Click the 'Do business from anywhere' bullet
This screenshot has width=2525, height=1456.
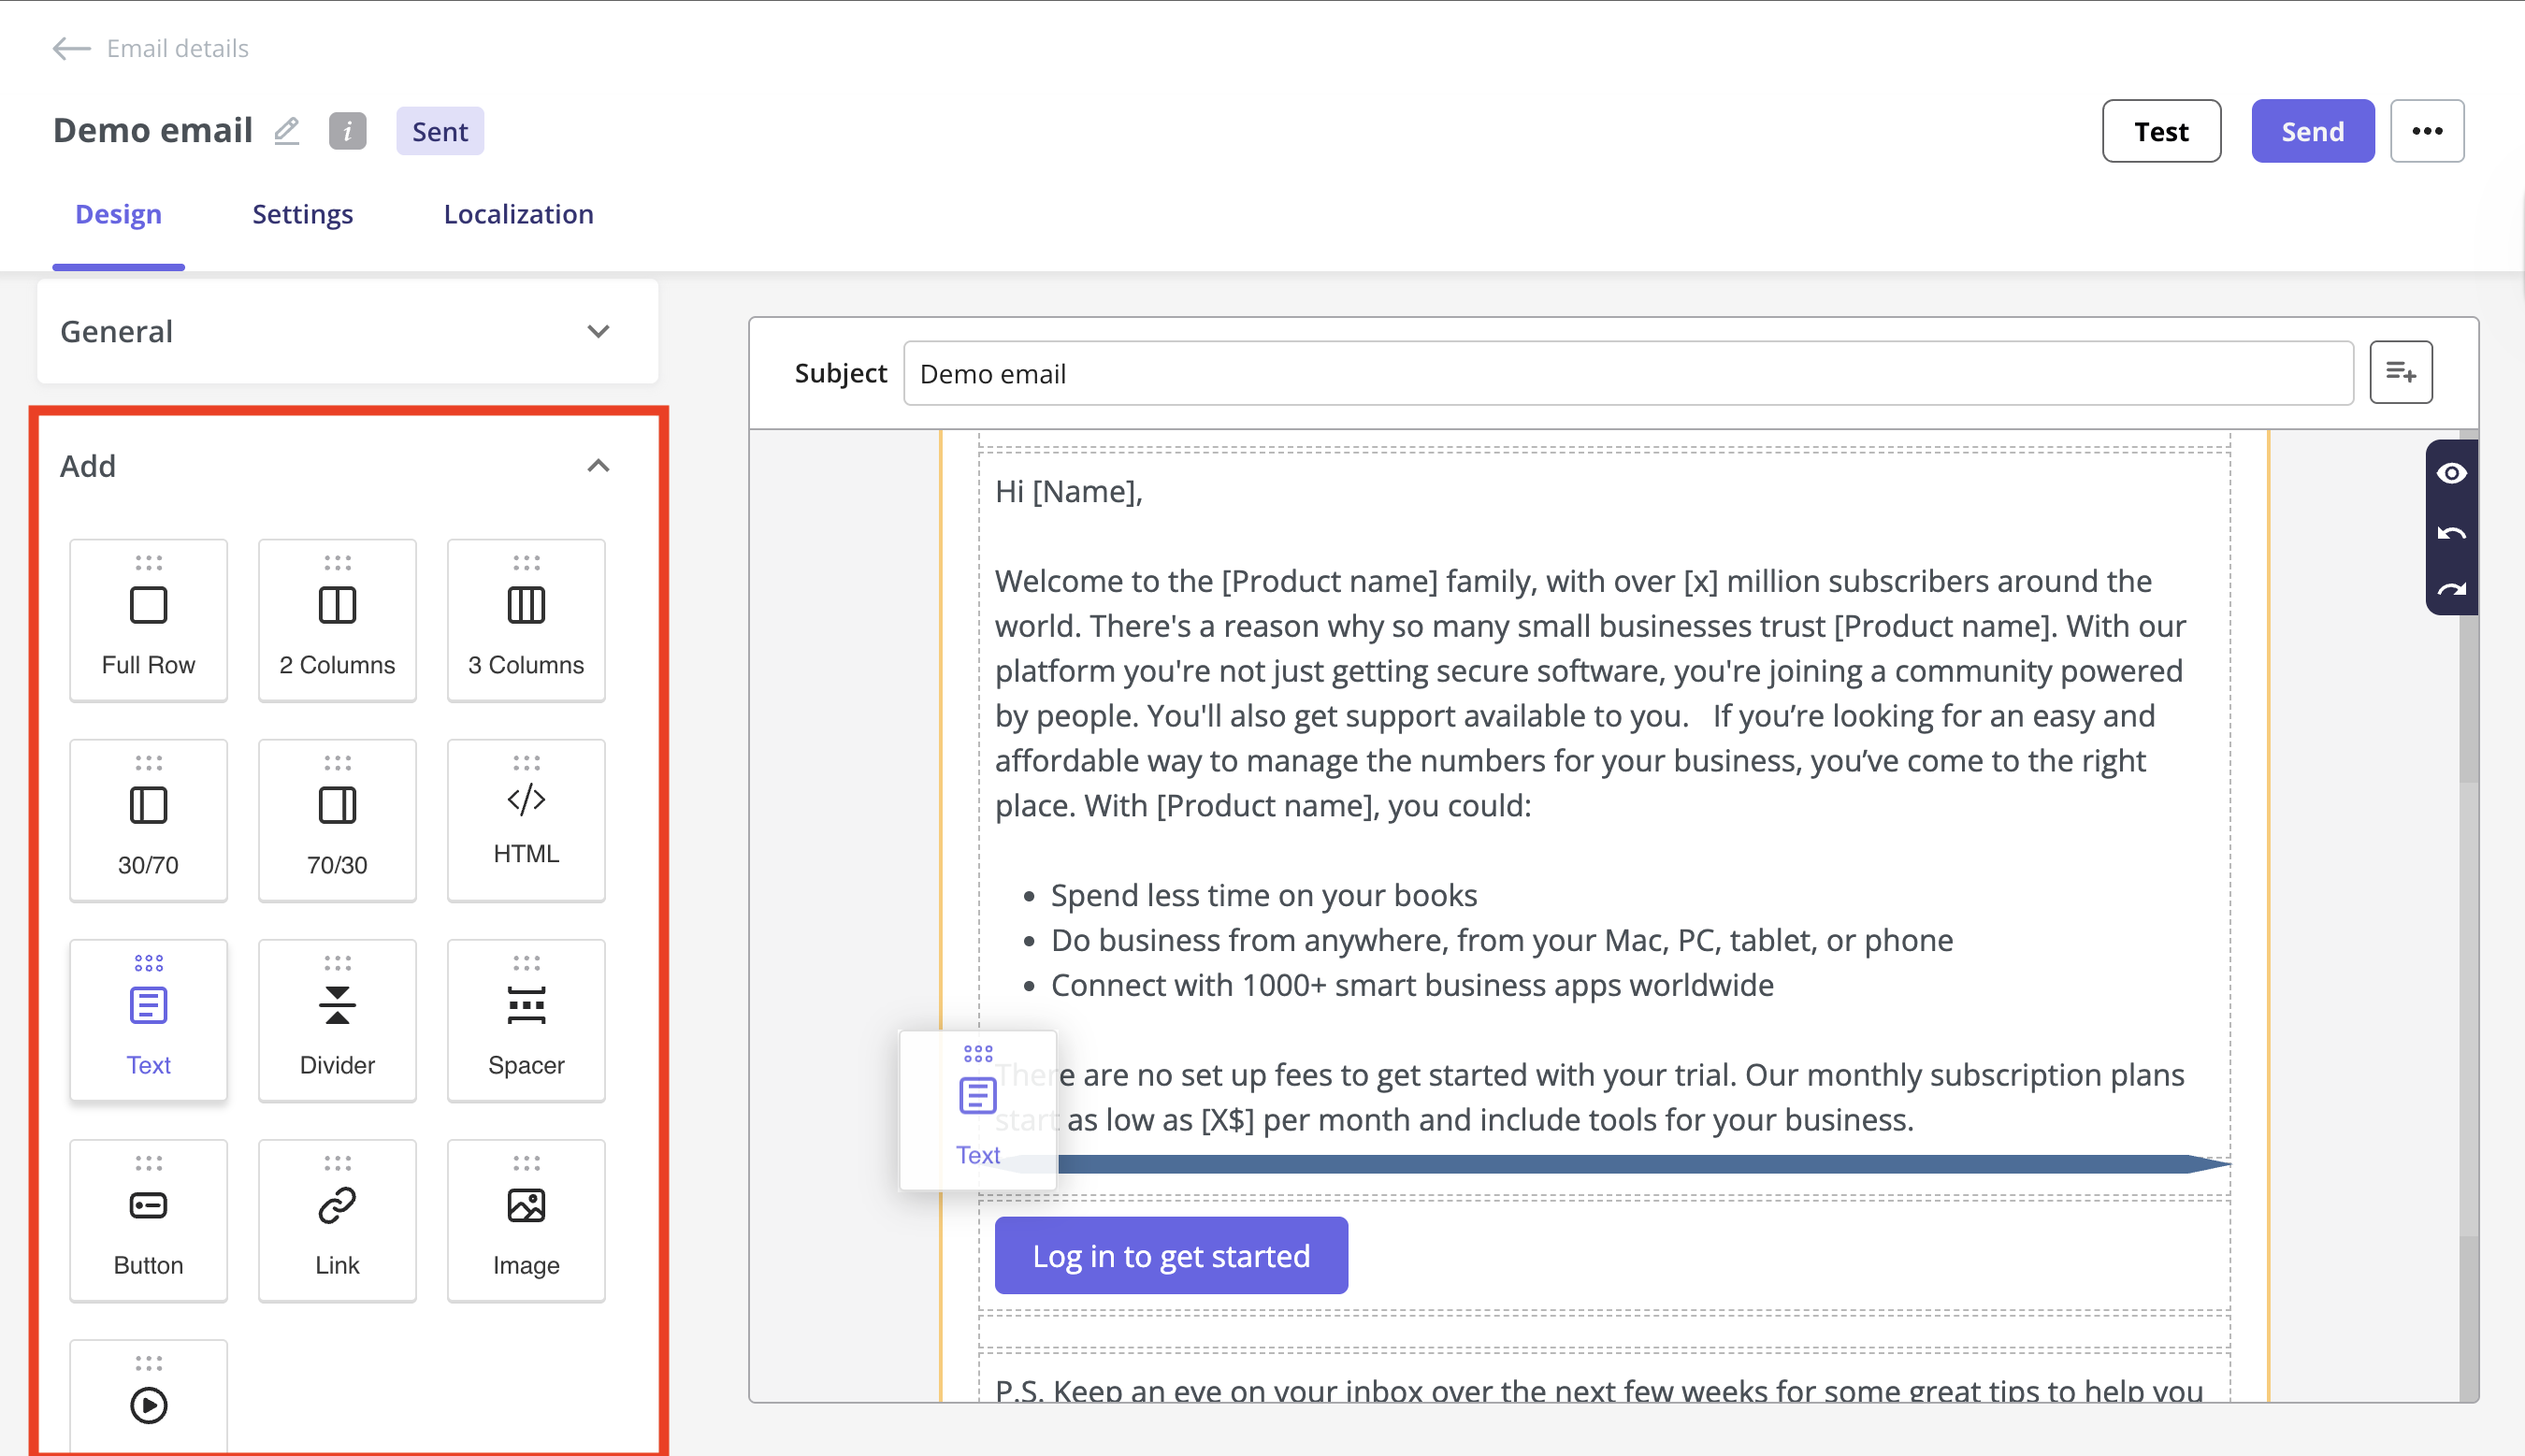click(1501, 940)
